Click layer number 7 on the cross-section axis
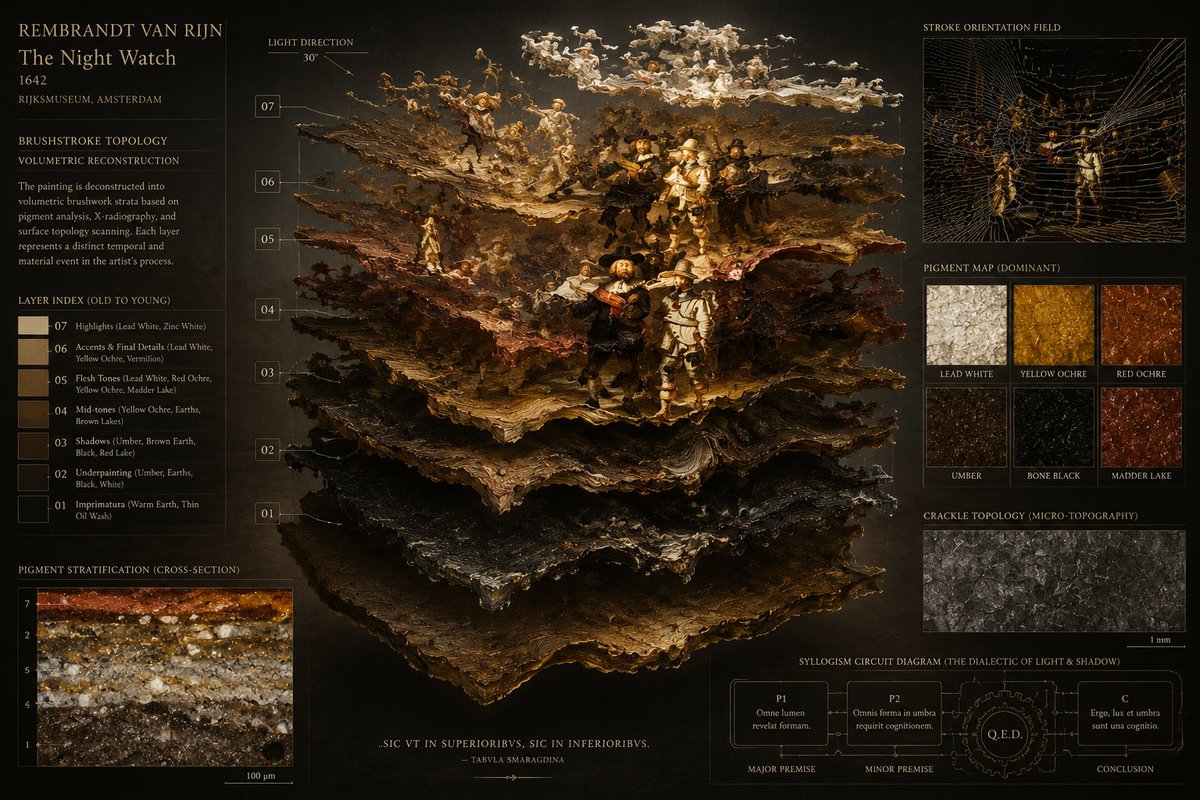The width and height of the screenshot is (1200, 800). click(x=27, y=605)
